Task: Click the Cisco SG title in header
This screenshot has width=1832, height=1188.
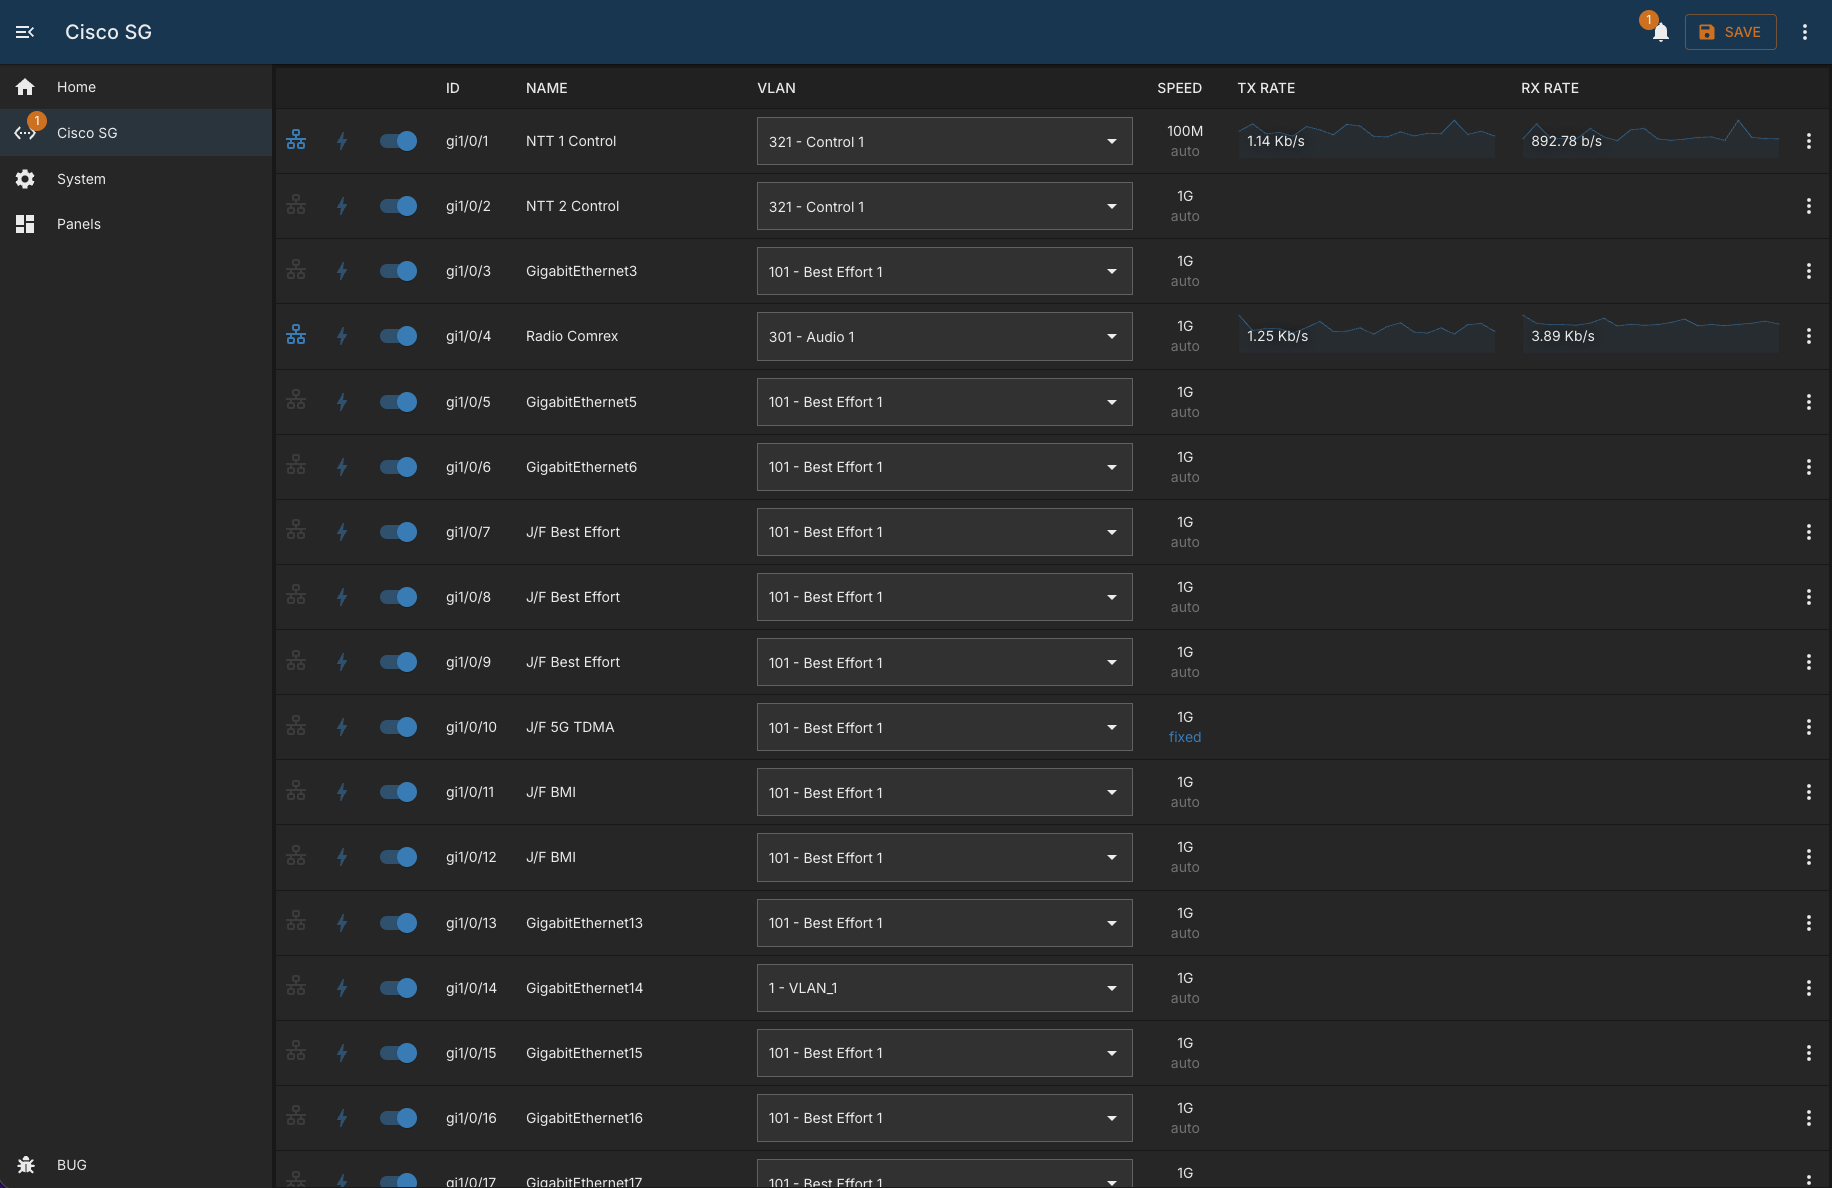Action: coord(108,32)
